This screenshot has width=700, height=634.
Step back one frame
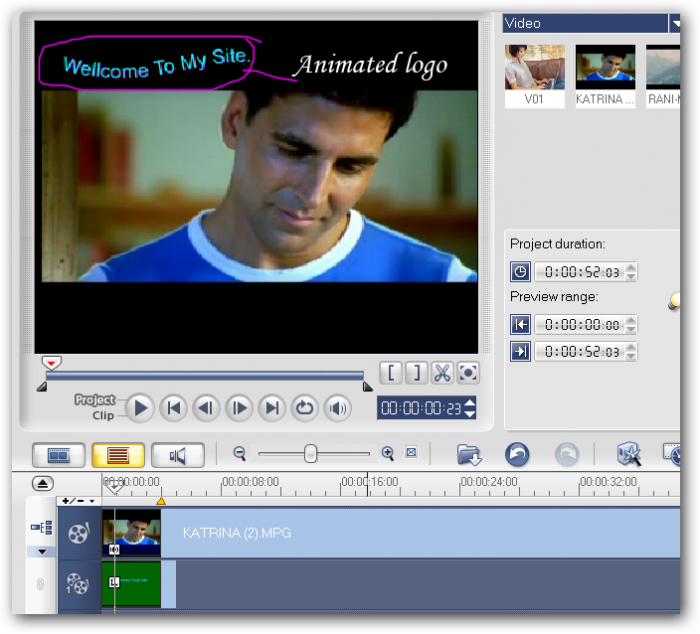click(x=206, y=408)
